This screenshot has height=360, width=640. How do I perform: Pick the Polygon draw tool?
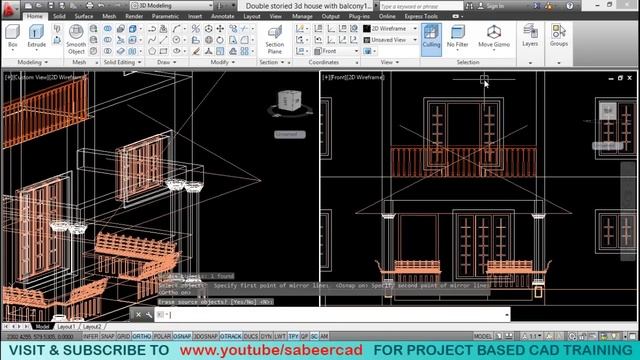point(152,51)
